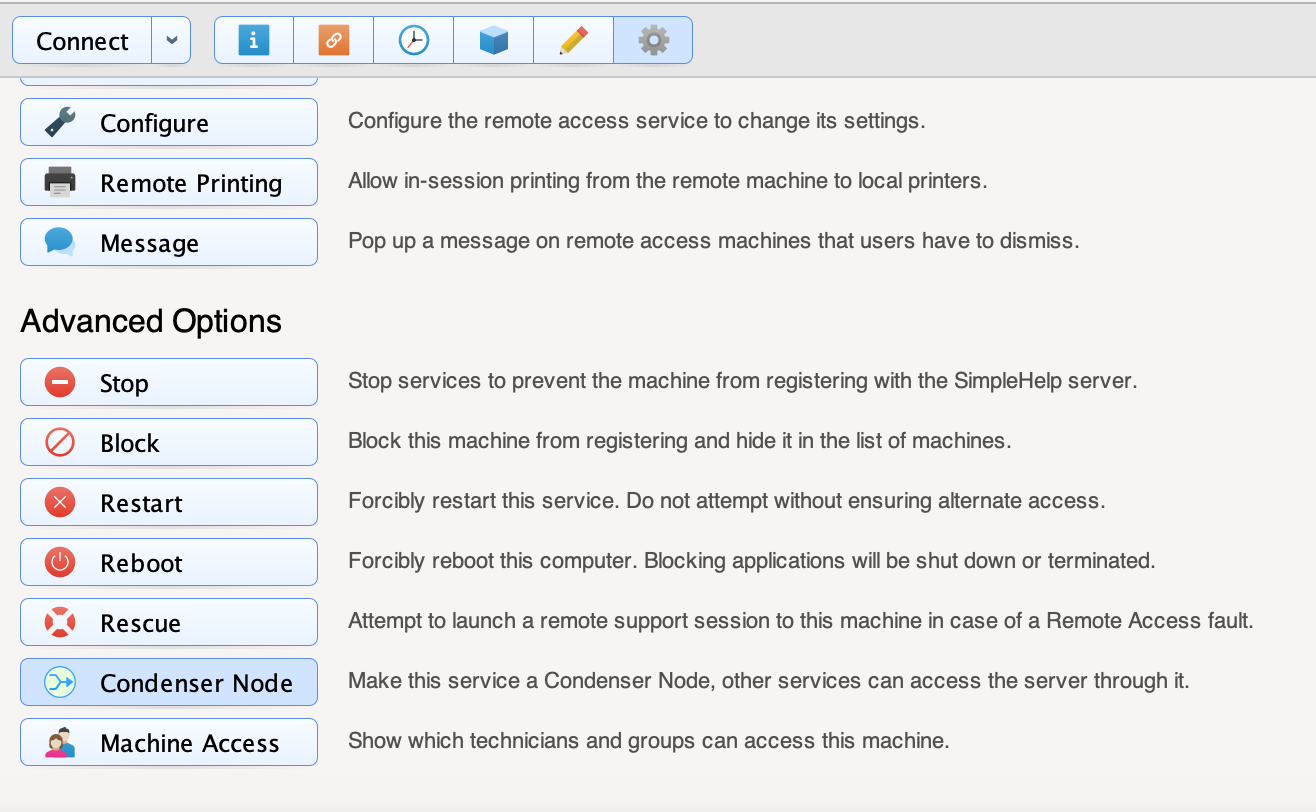Click the Connect button
The image size is (1316, 812).
click(82, 41)
